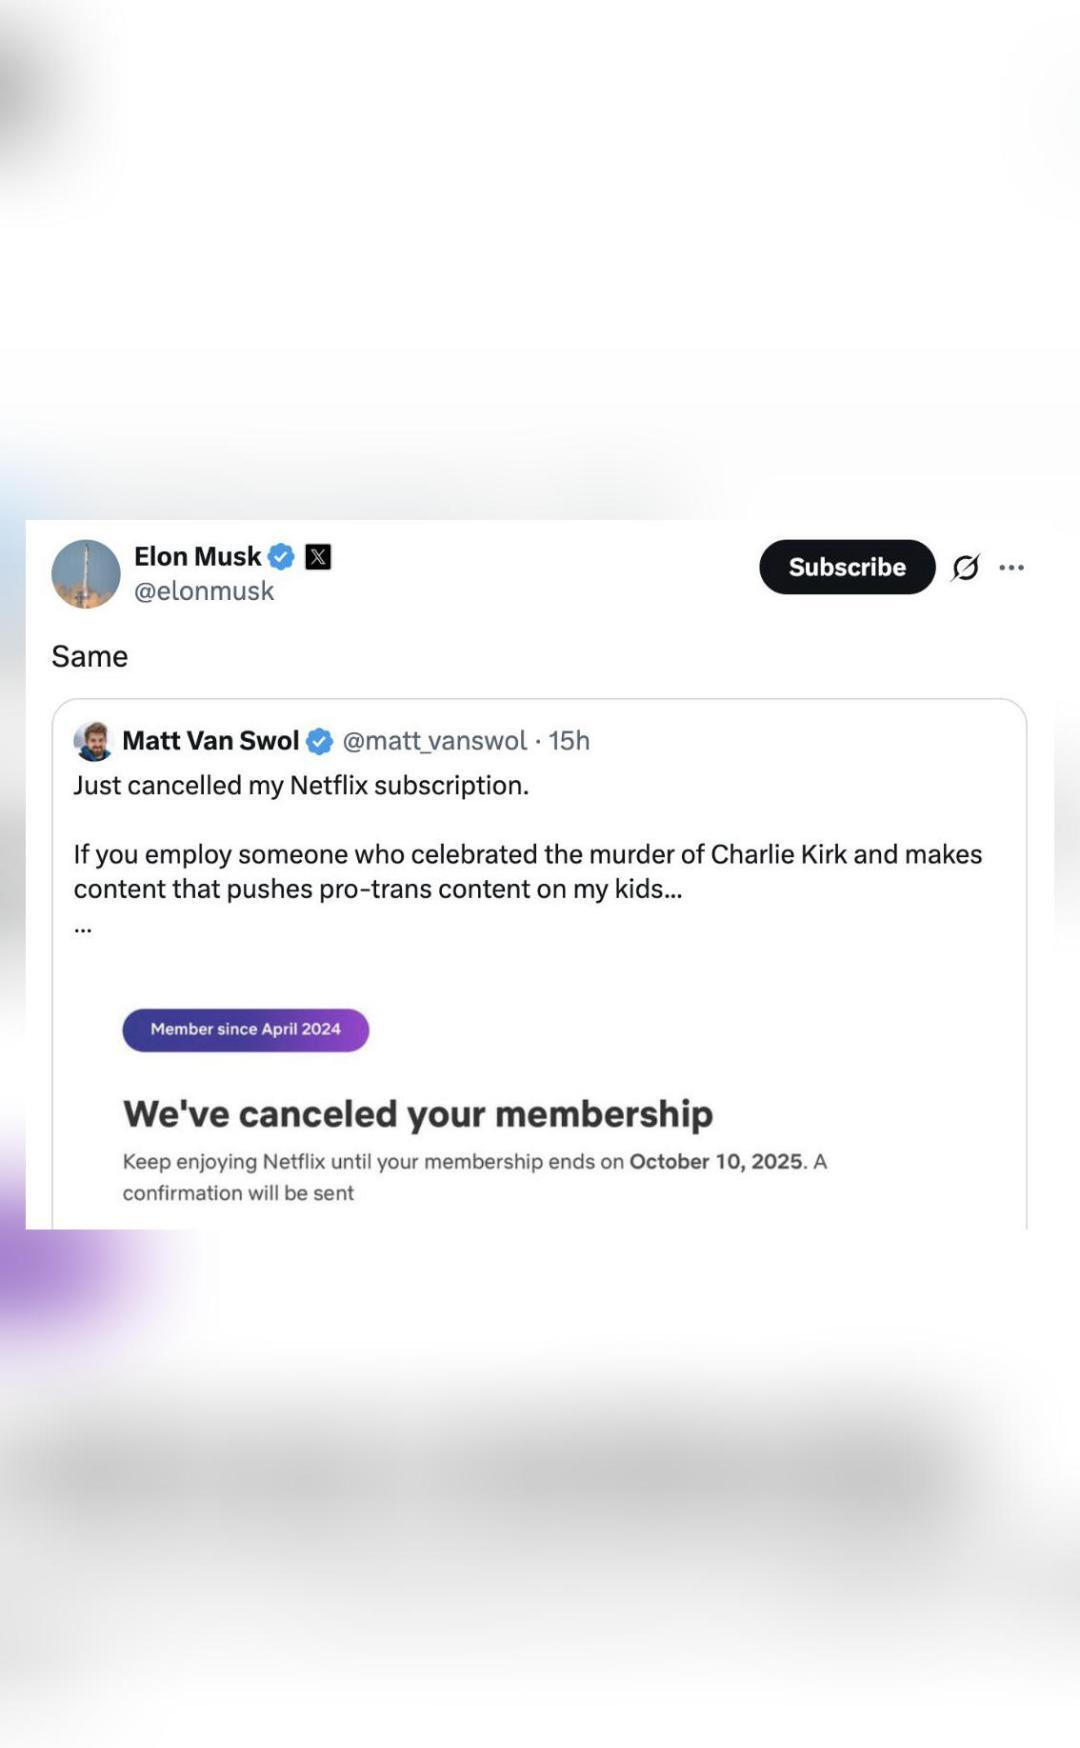Open the @matt_vanswol handle
1080x1748 pixels.
click(x=434, y=741)
